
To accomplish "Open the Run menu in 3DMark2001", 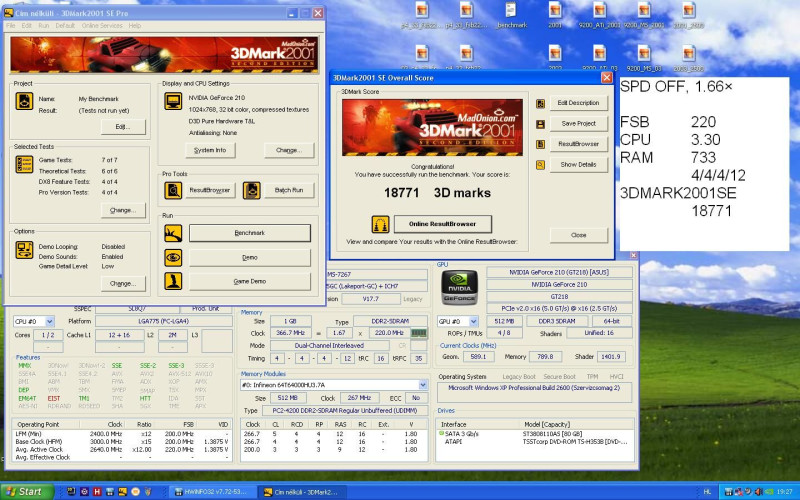I will coord(43,26).
